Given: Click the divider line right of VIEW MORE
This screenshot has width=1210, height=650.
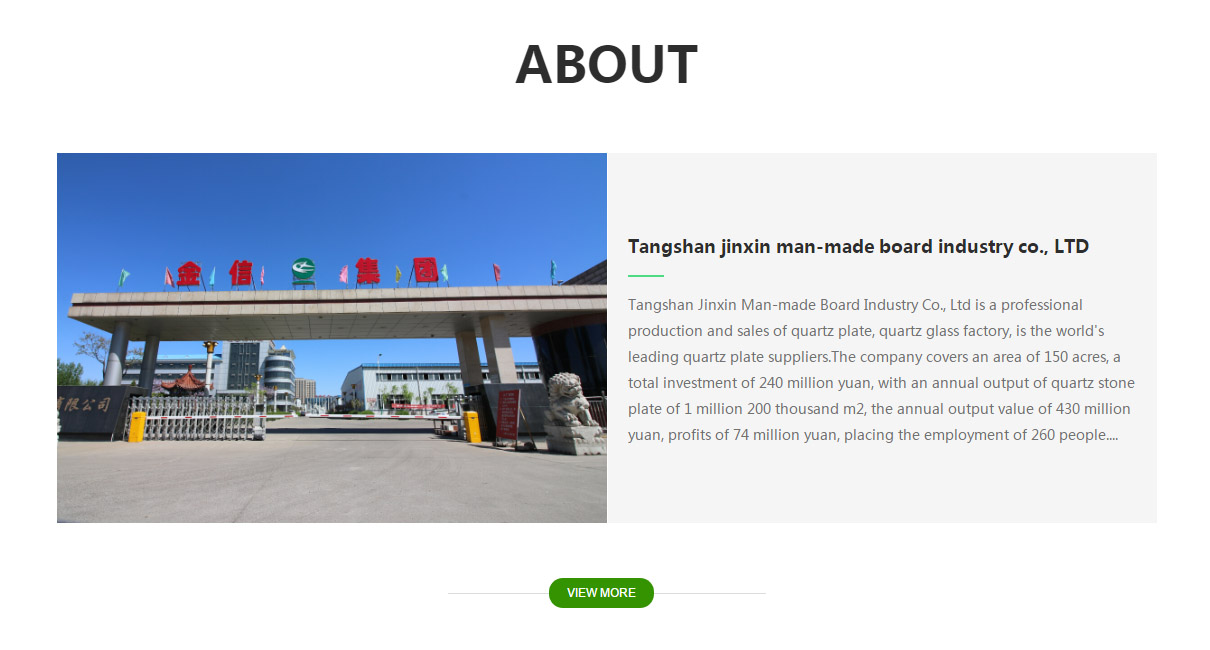Looking at the screenshot, I should coord(710,593).
